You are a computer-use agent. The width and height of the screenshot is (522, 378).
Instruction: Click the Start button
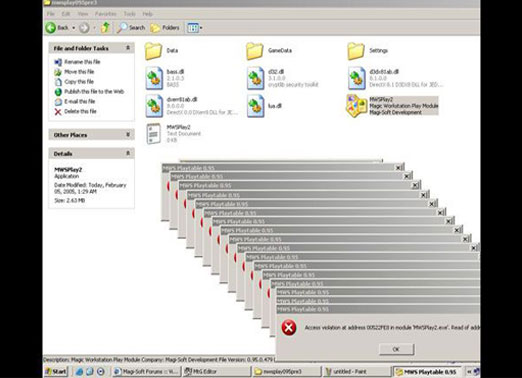[56, 371]
